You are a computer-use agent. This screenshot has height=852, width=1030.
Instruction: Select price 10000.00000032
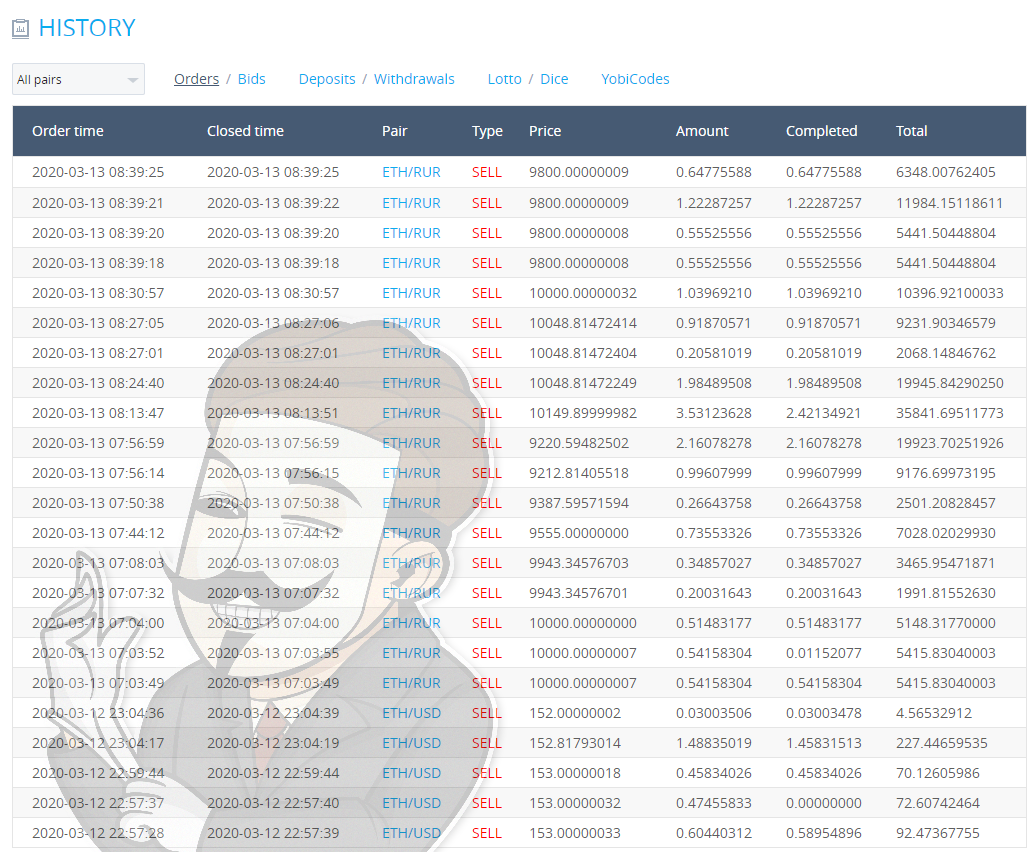583,293
